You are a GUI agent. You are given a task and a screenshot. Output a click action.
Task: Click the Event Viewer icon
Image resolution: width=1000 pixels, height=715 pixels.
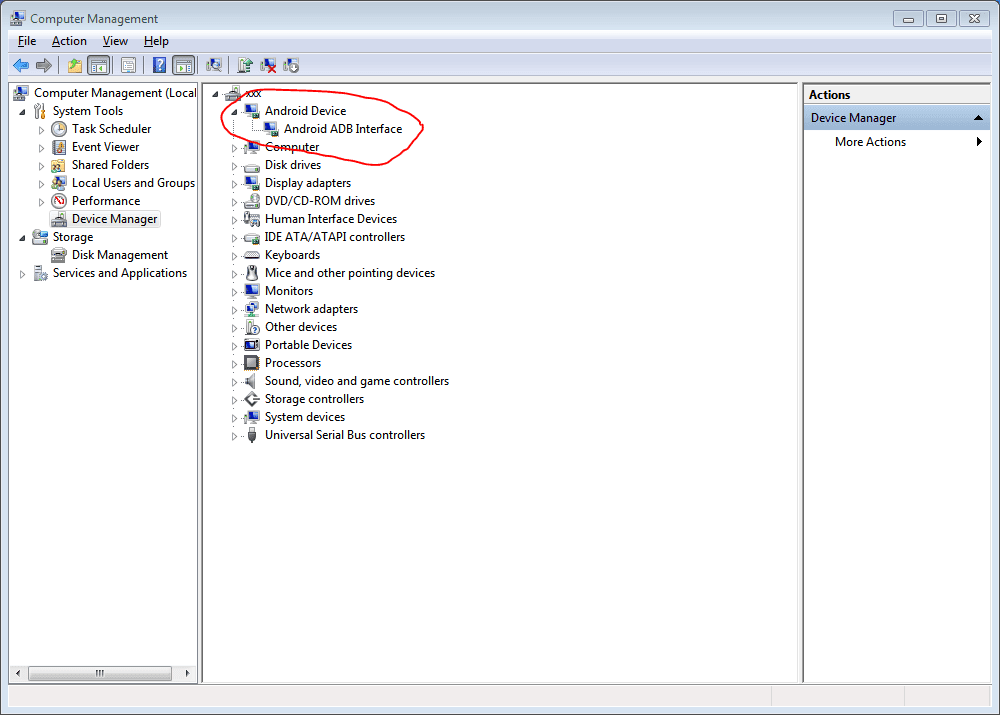click(59, 147)
